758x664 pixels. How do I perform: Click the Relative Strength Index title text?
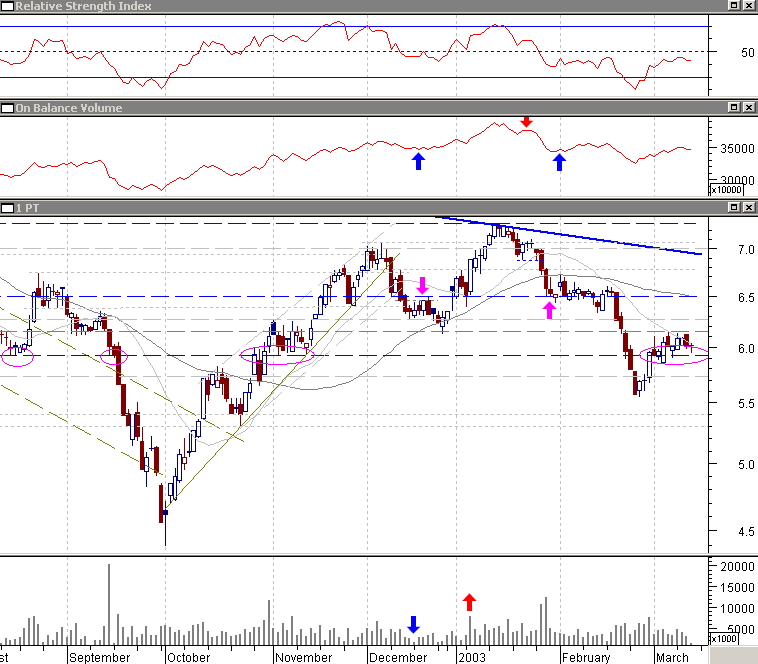click(x=83, y=6)
